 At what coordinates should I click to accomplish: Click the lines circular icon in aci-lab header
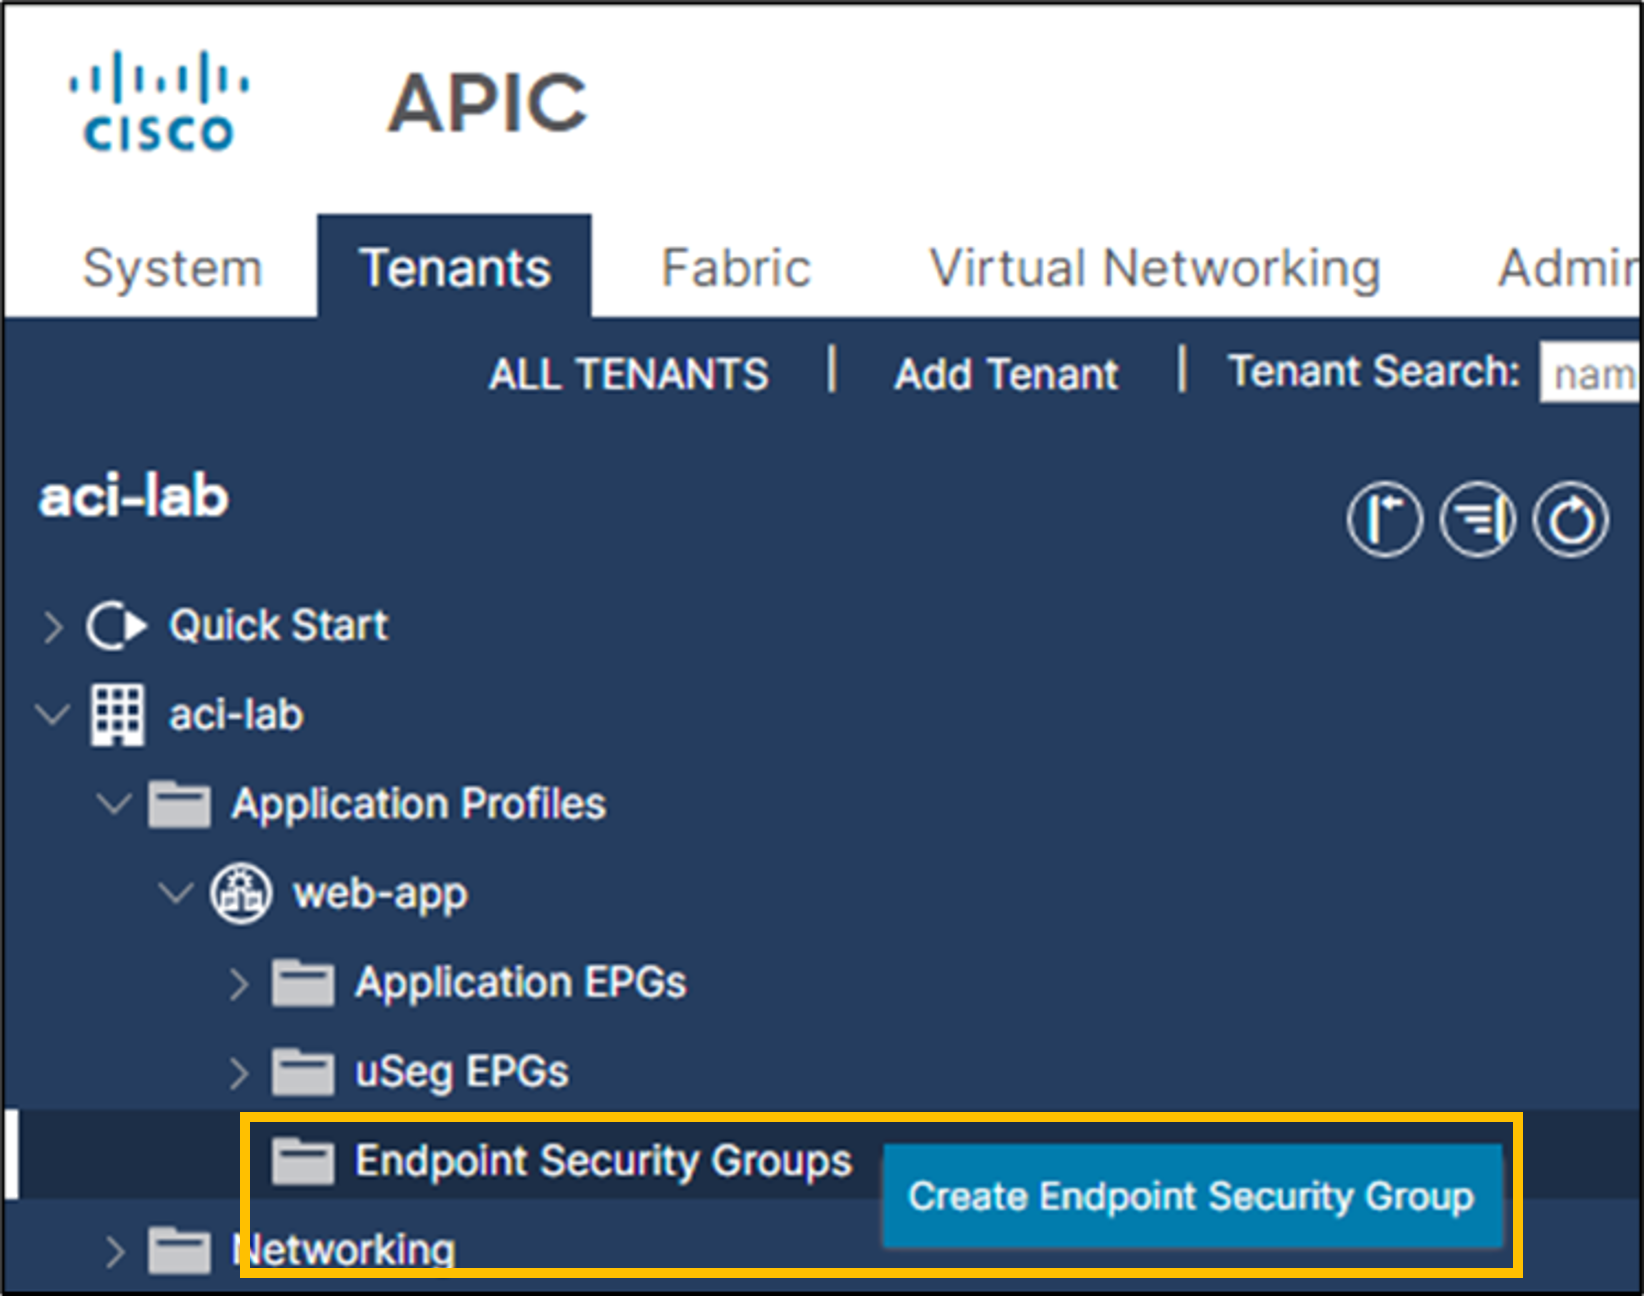tap(1477, 519)
